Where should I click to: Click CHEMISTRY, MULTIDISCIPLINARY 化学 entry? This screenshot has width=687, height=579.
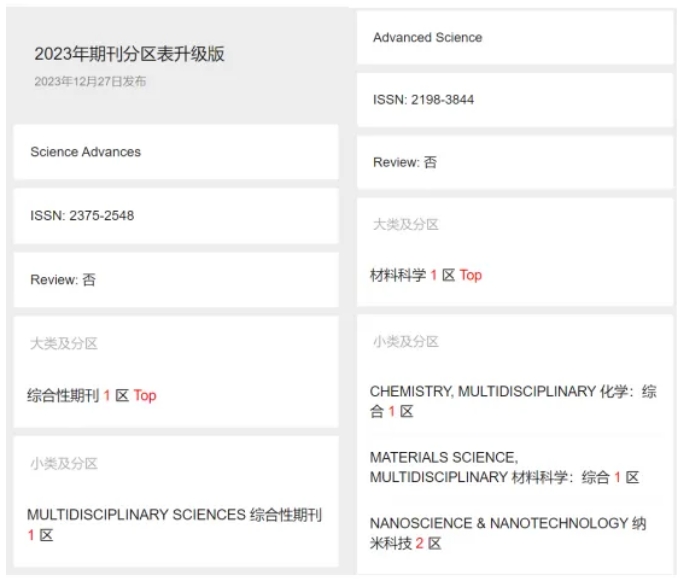pyautogui.click(x=513, y=401)
